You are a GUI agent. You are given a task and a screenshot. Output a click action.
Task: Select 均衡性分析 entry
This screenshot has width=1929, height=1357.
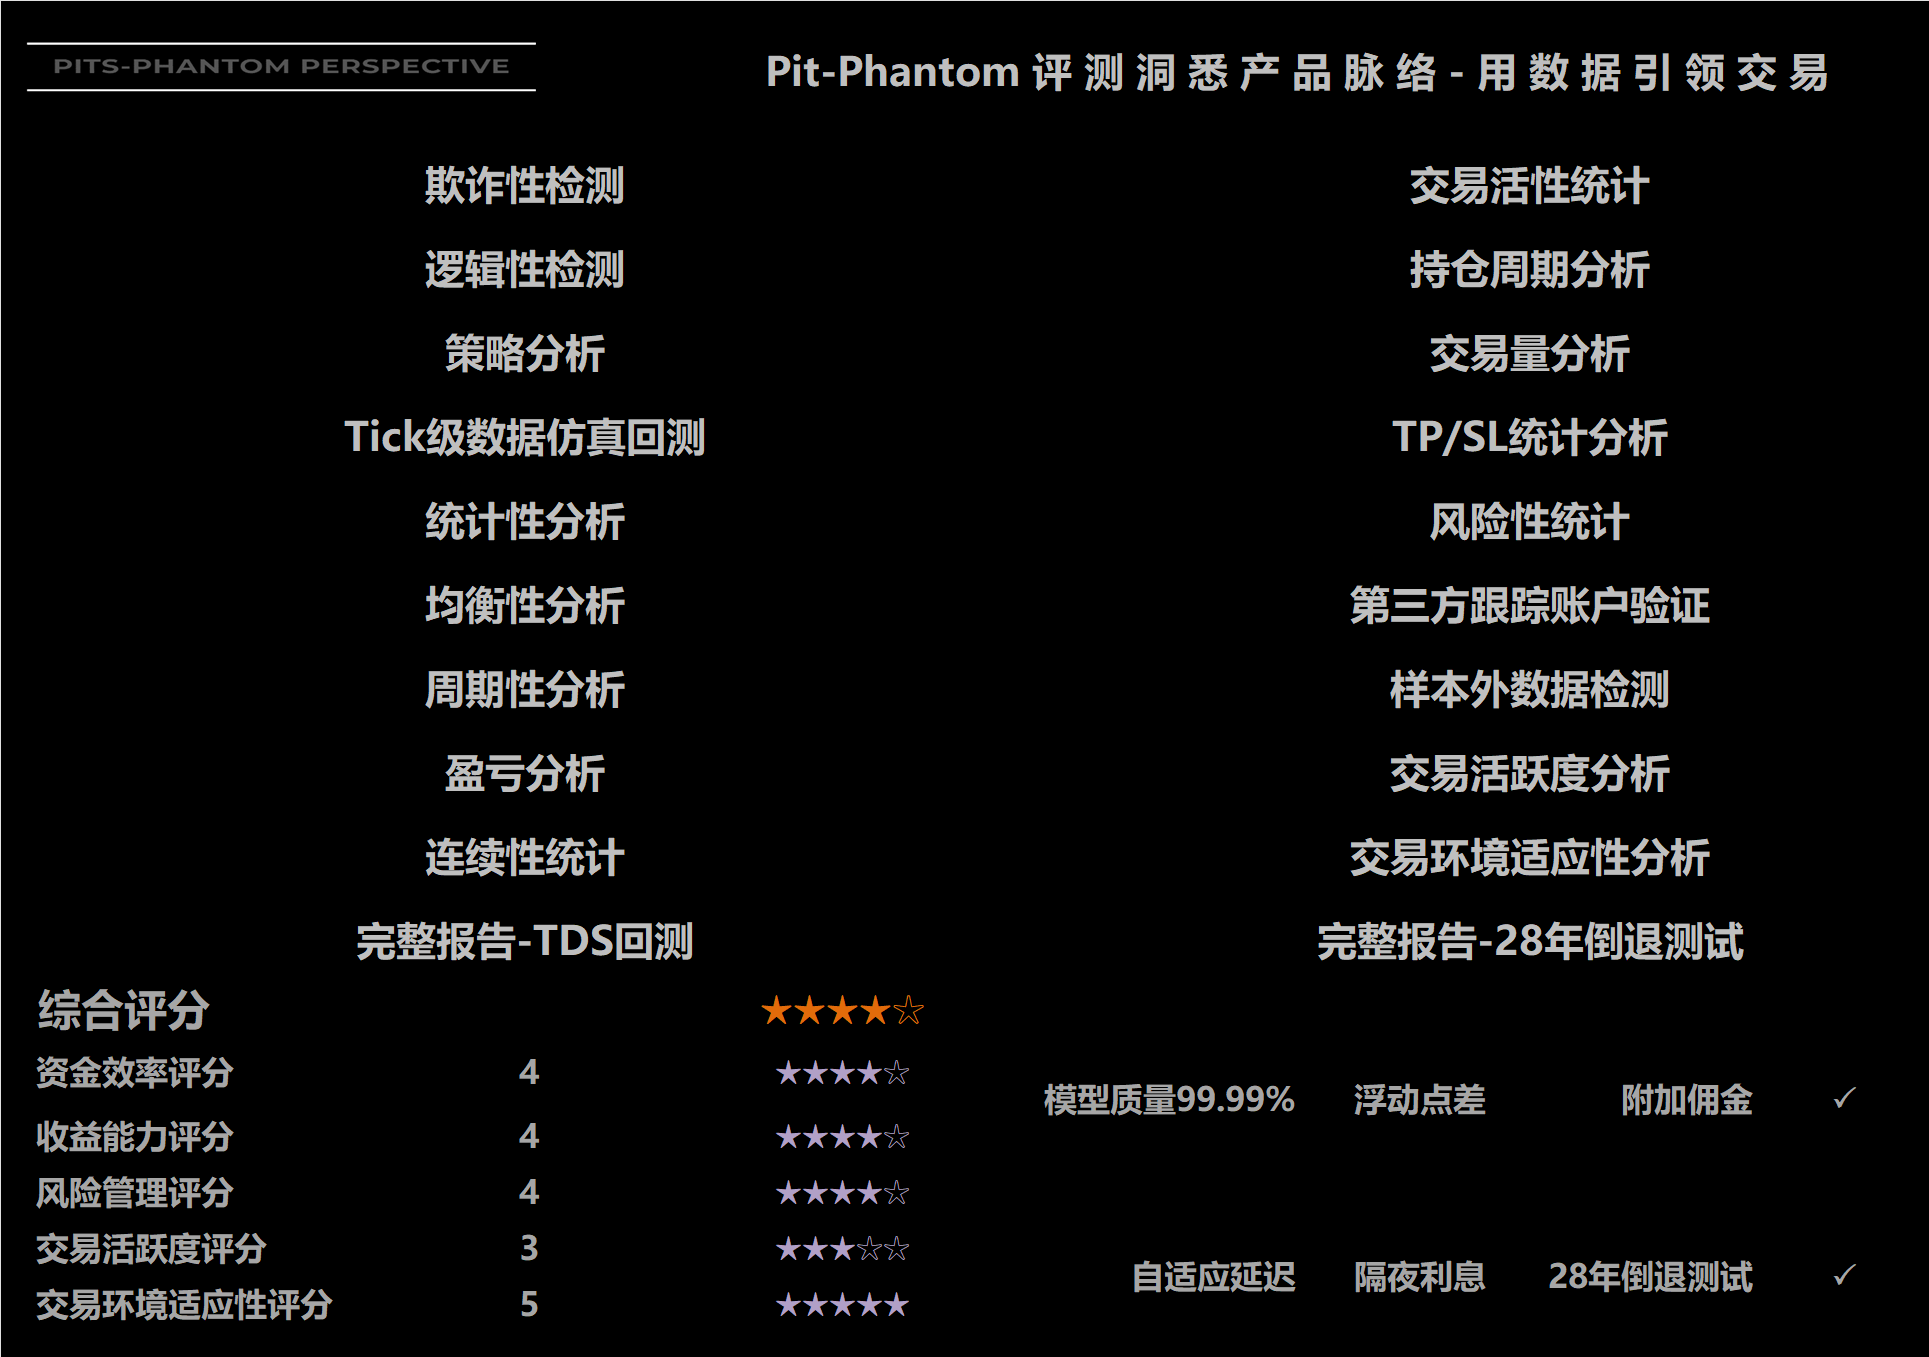524,606
